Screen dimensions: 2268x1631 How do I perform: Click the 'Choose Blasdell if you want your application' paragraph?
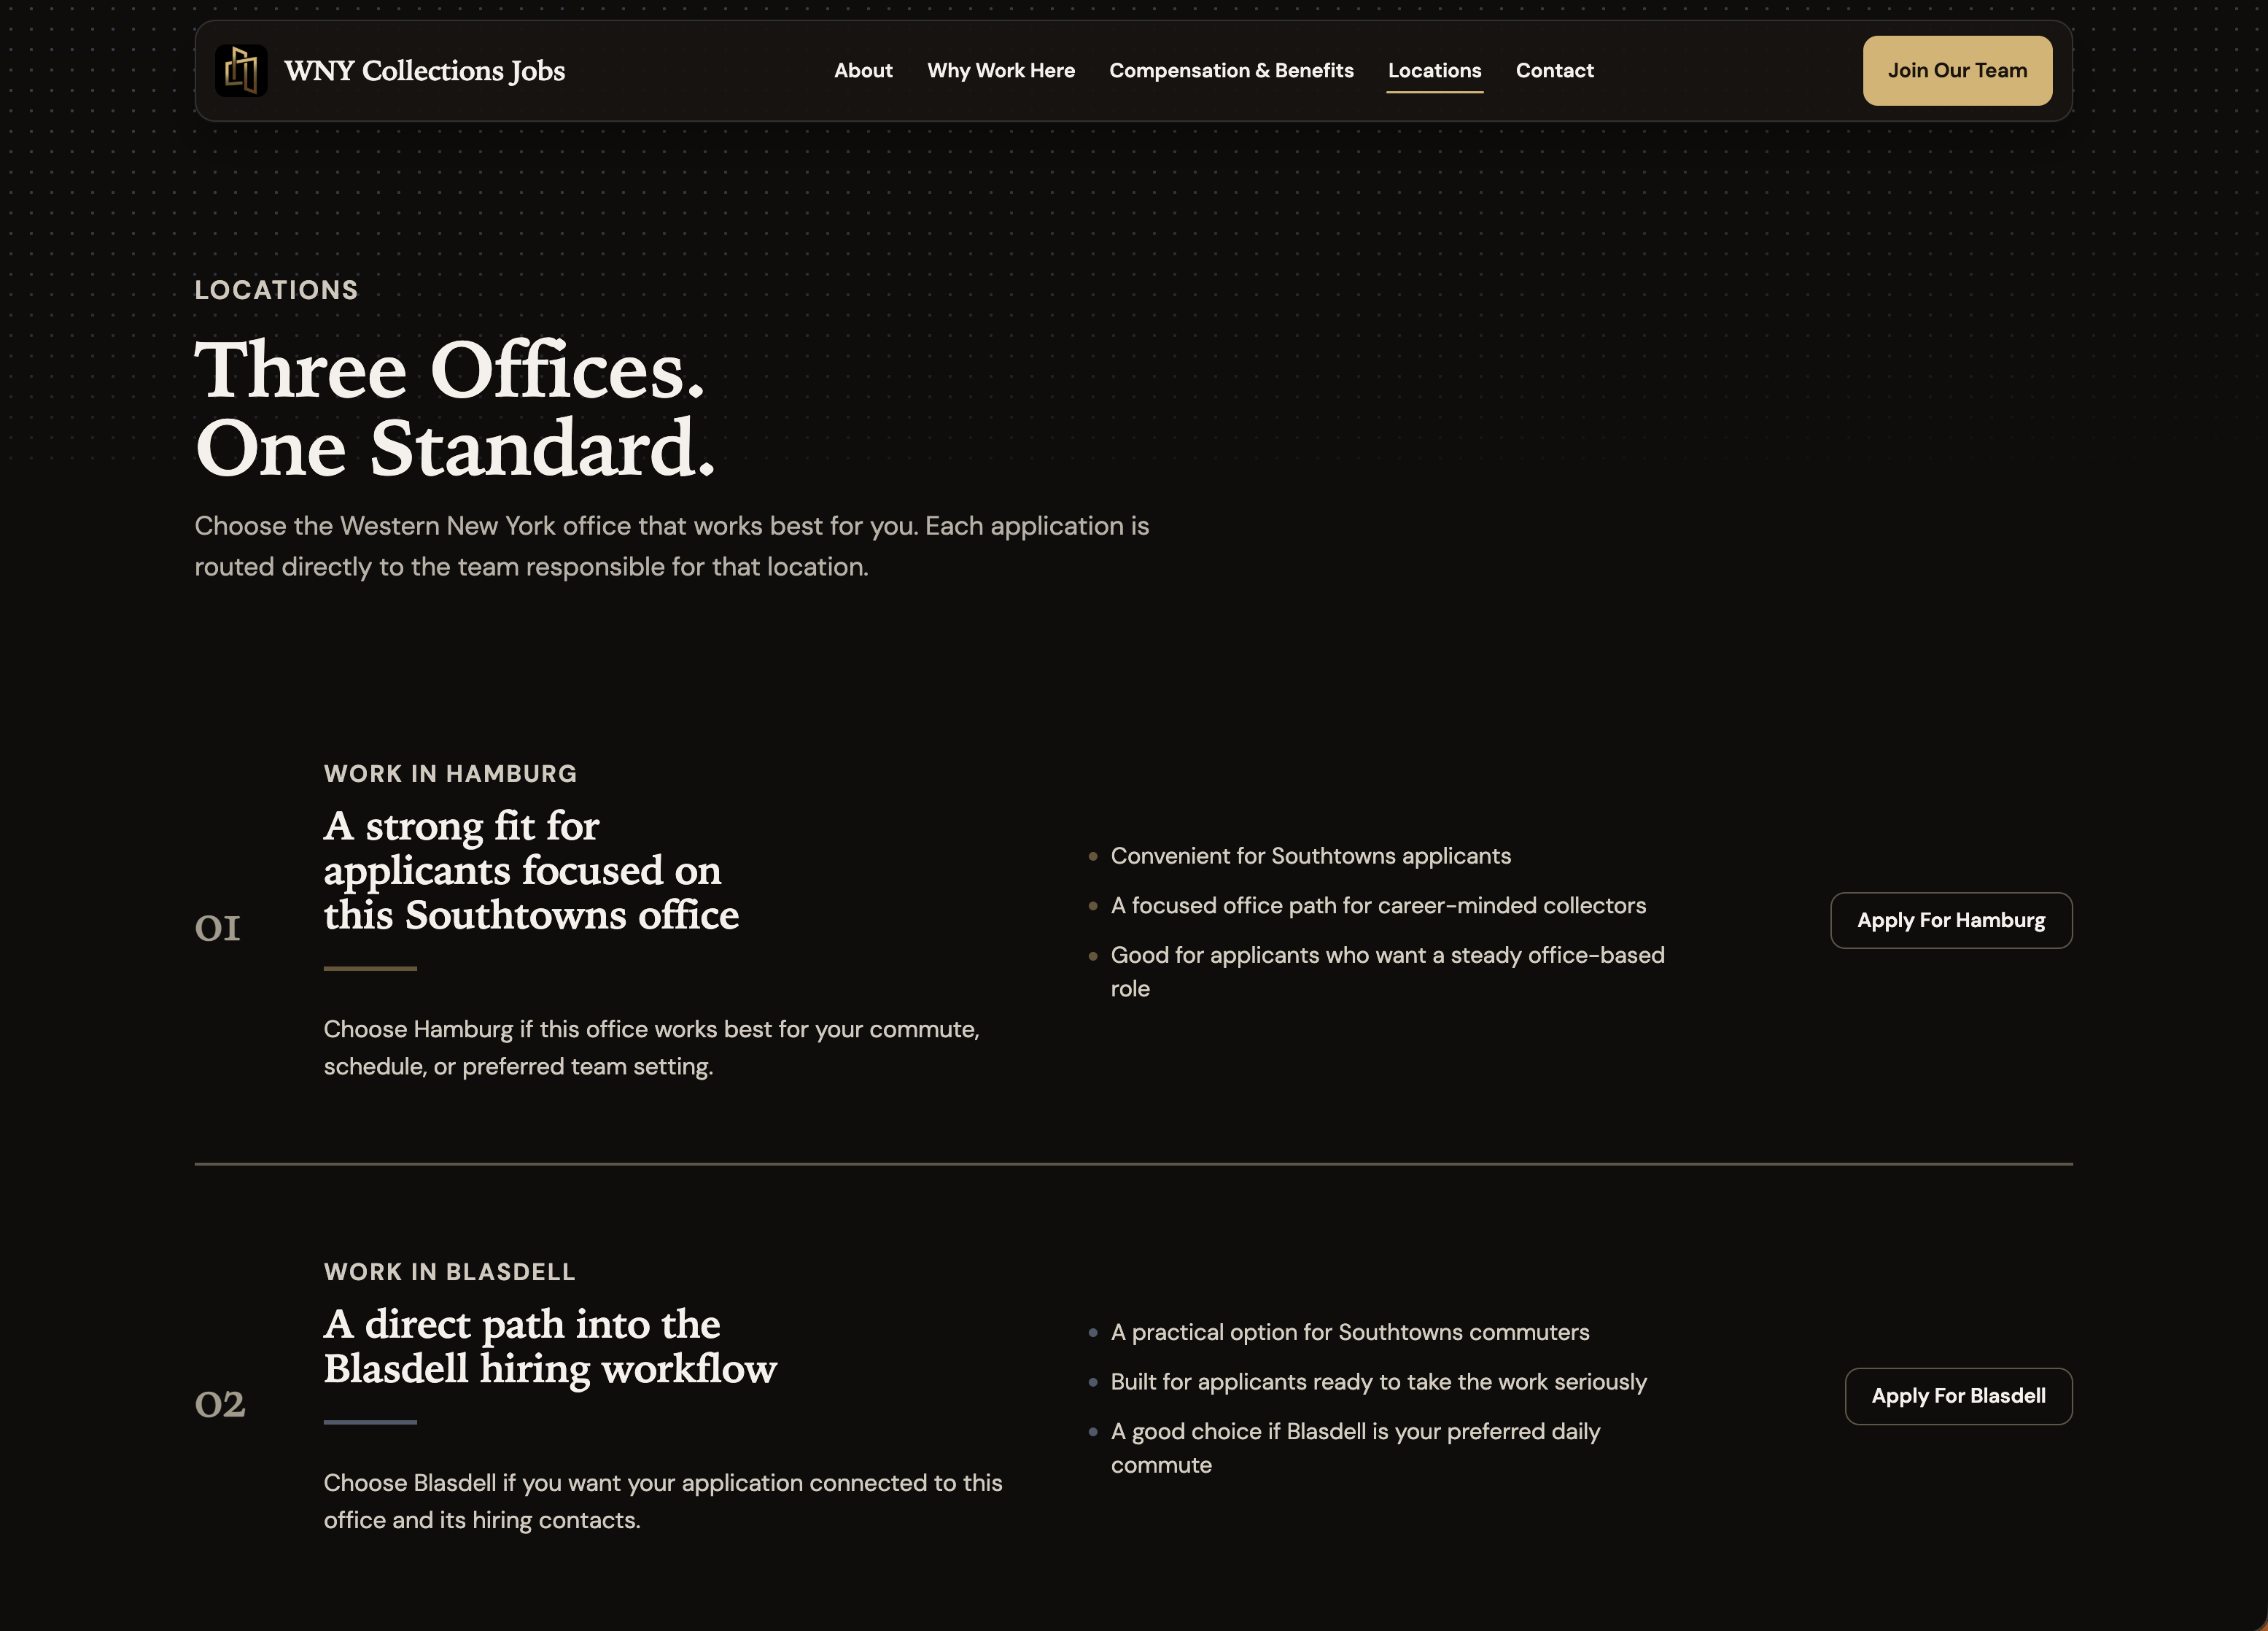(662, 1502)
